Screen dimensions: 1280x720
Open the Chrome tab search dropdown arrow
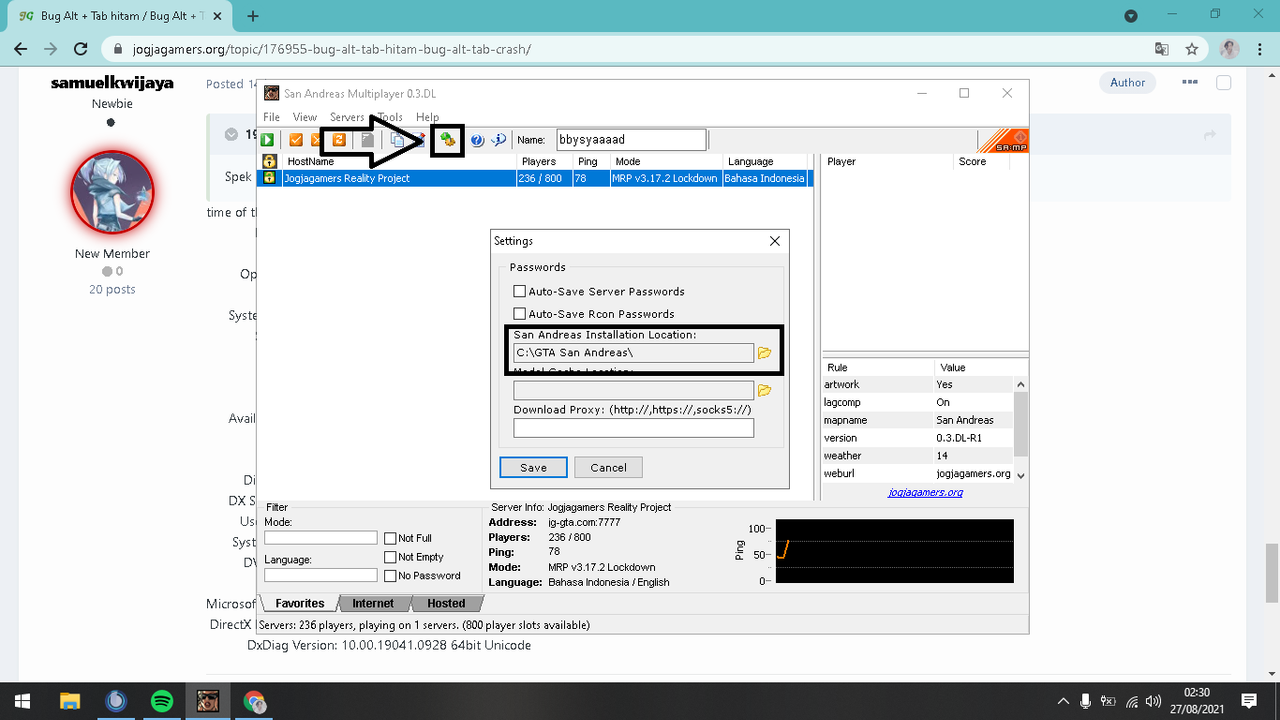coord(1131,16)
